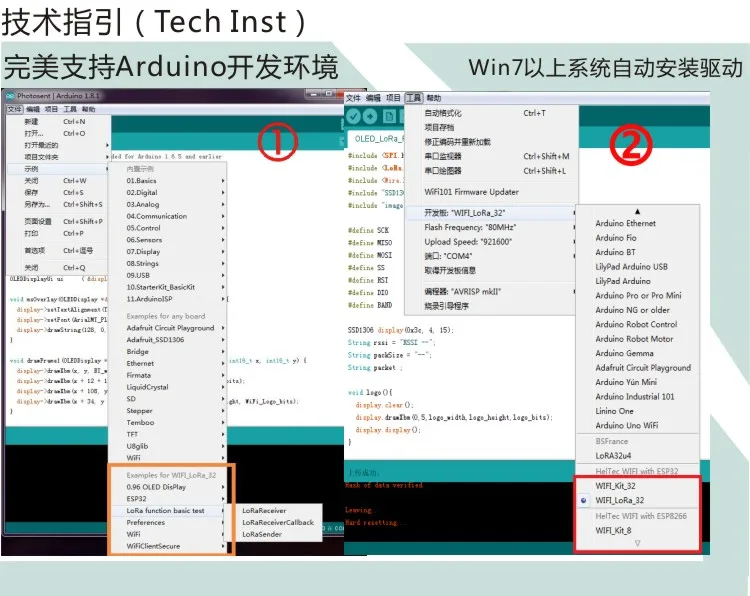This screenshot has height=596, width=750.
Task: Open the Firmata examples entry
Action: pyautogui.click(x=167, y=375)
